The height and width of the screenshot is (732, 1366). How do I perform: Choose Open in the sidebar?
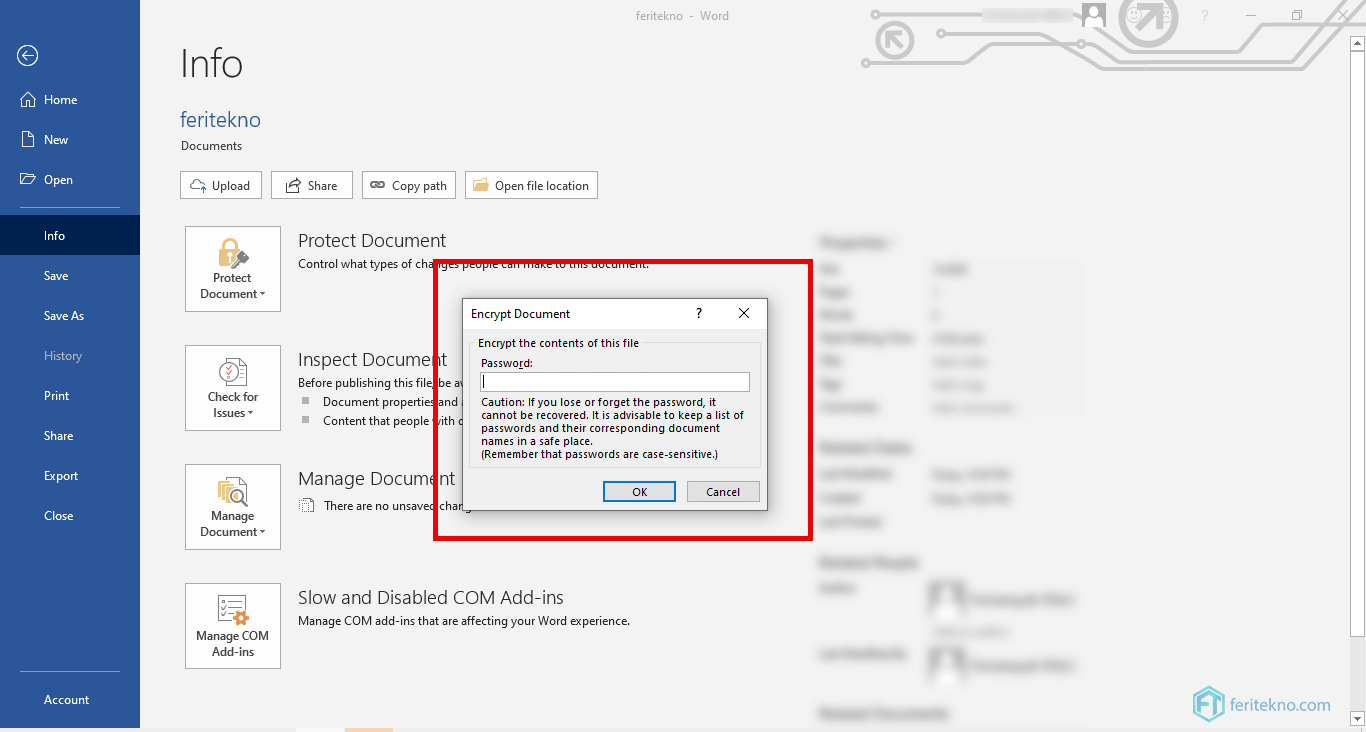point(70,180)
